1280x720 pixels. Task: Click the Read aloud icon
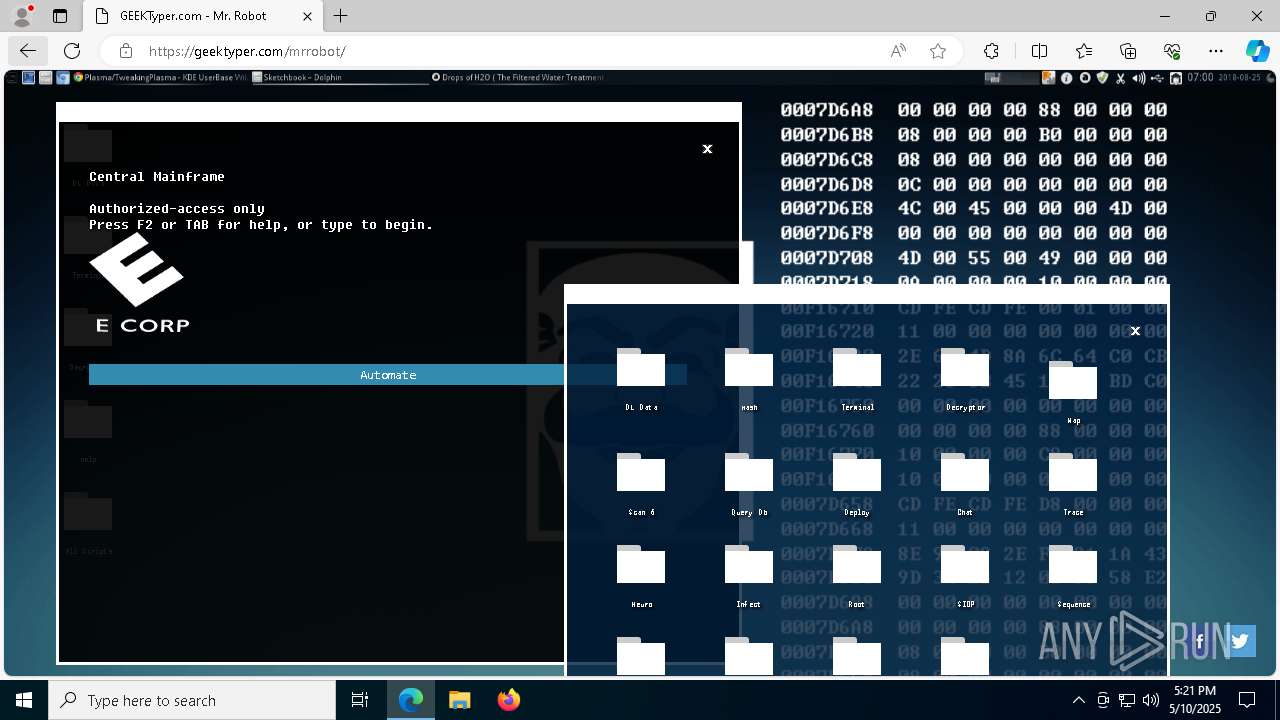coord(898,51)
